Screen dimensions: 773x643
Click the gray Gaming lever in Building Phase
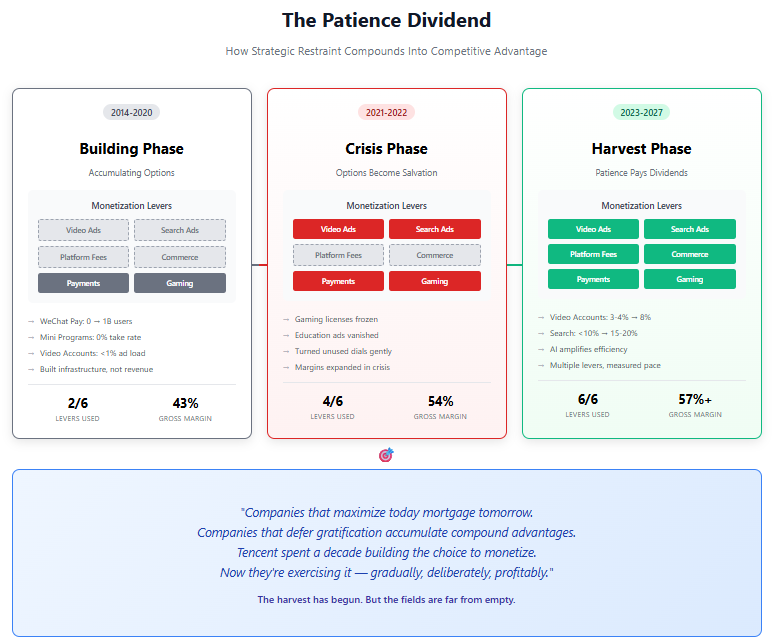click(x=180, y=283)
